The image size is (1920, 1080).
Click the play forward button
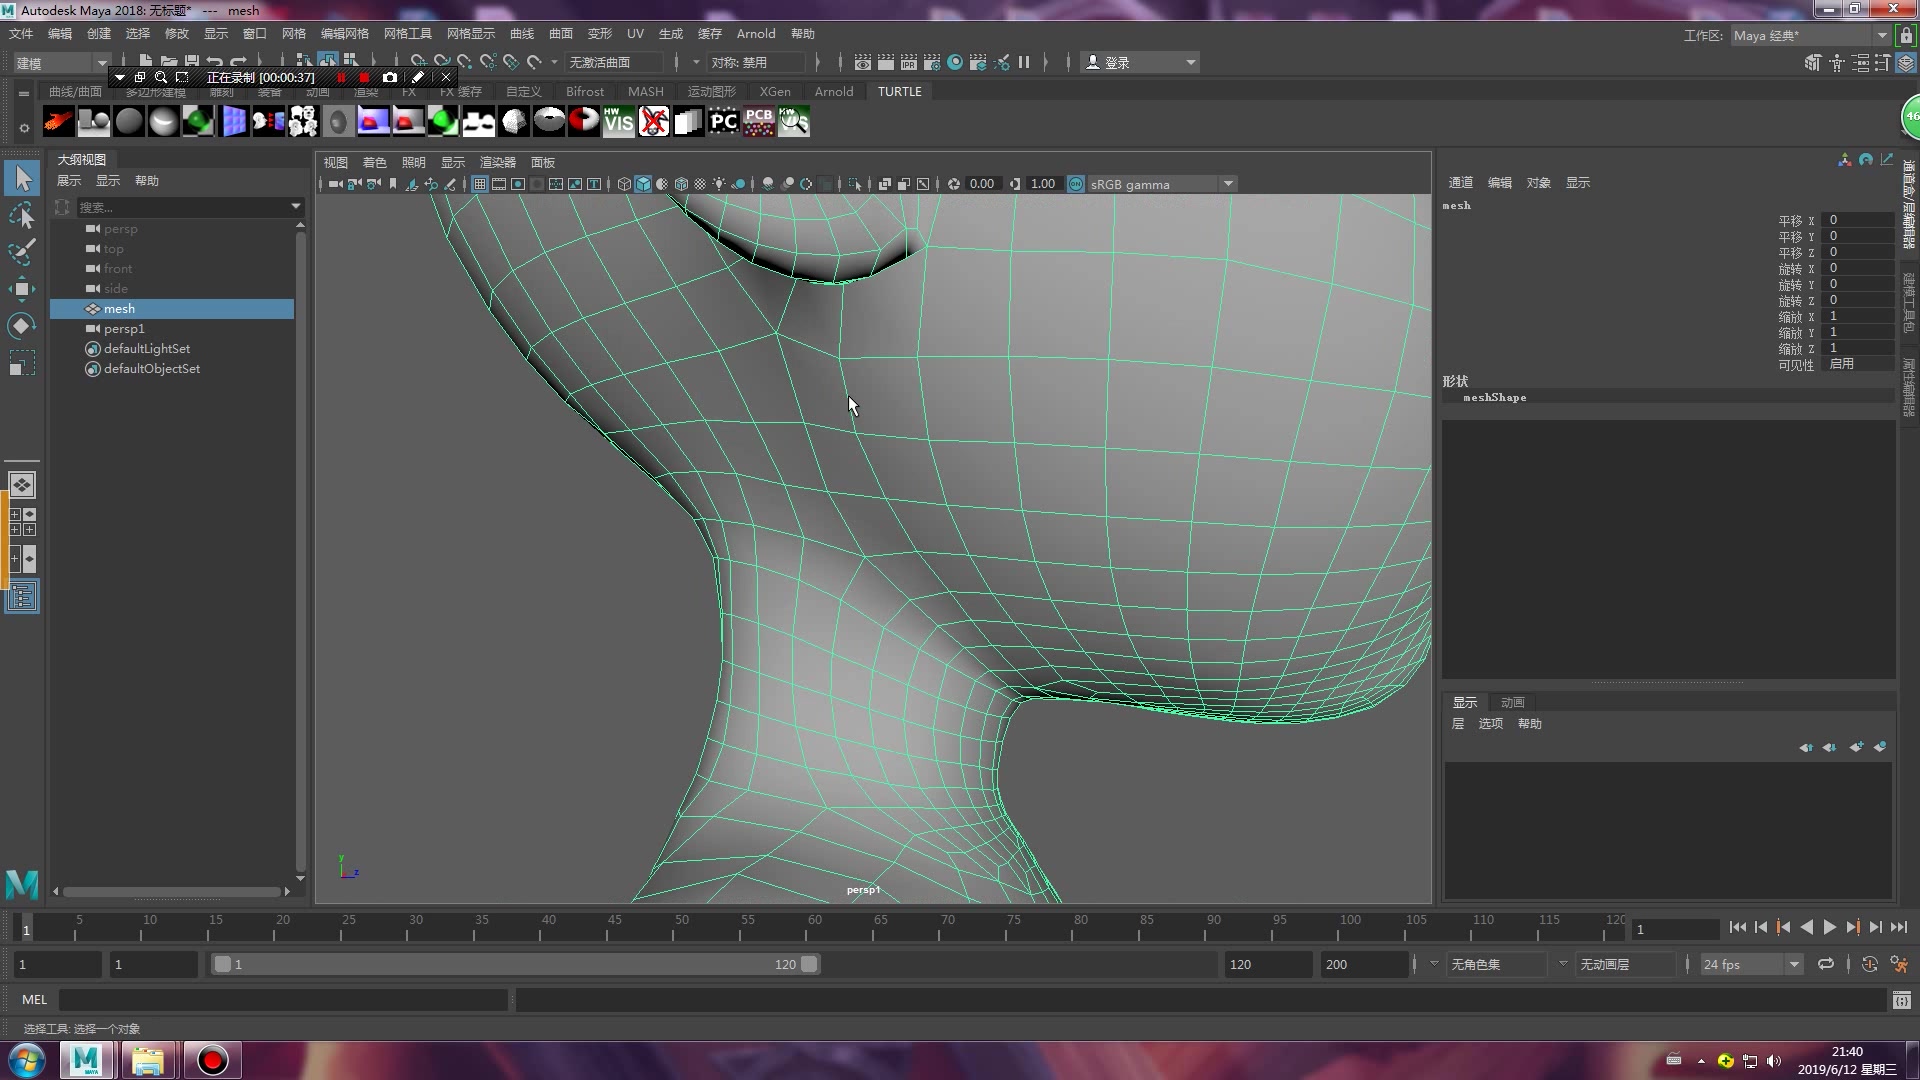(1829, 928)
